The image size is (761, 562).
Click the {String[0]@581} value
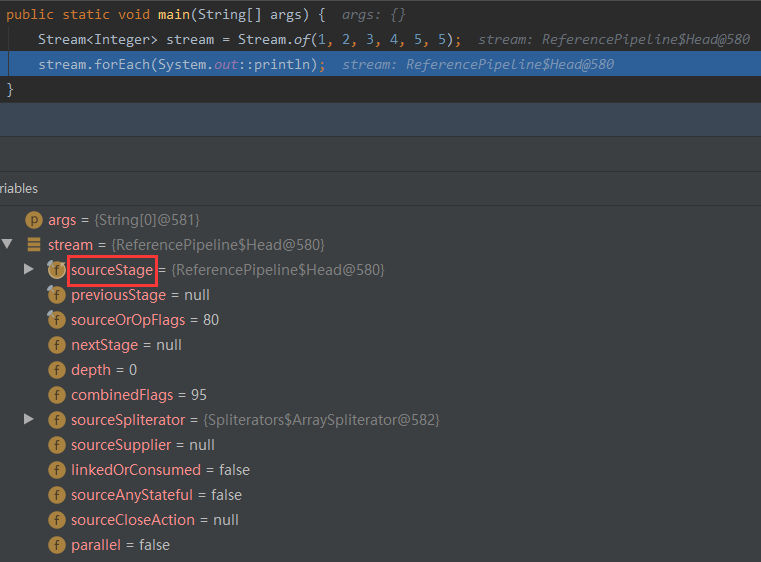[x=147, y=220]
